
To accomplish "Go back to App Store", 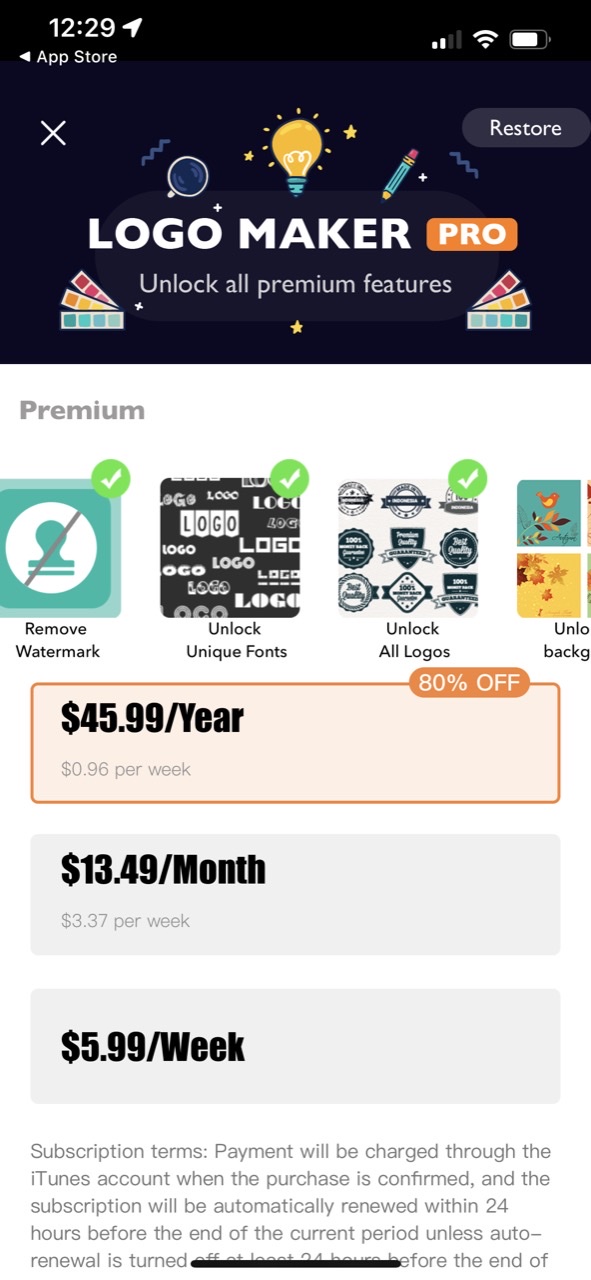I will 67,57.
